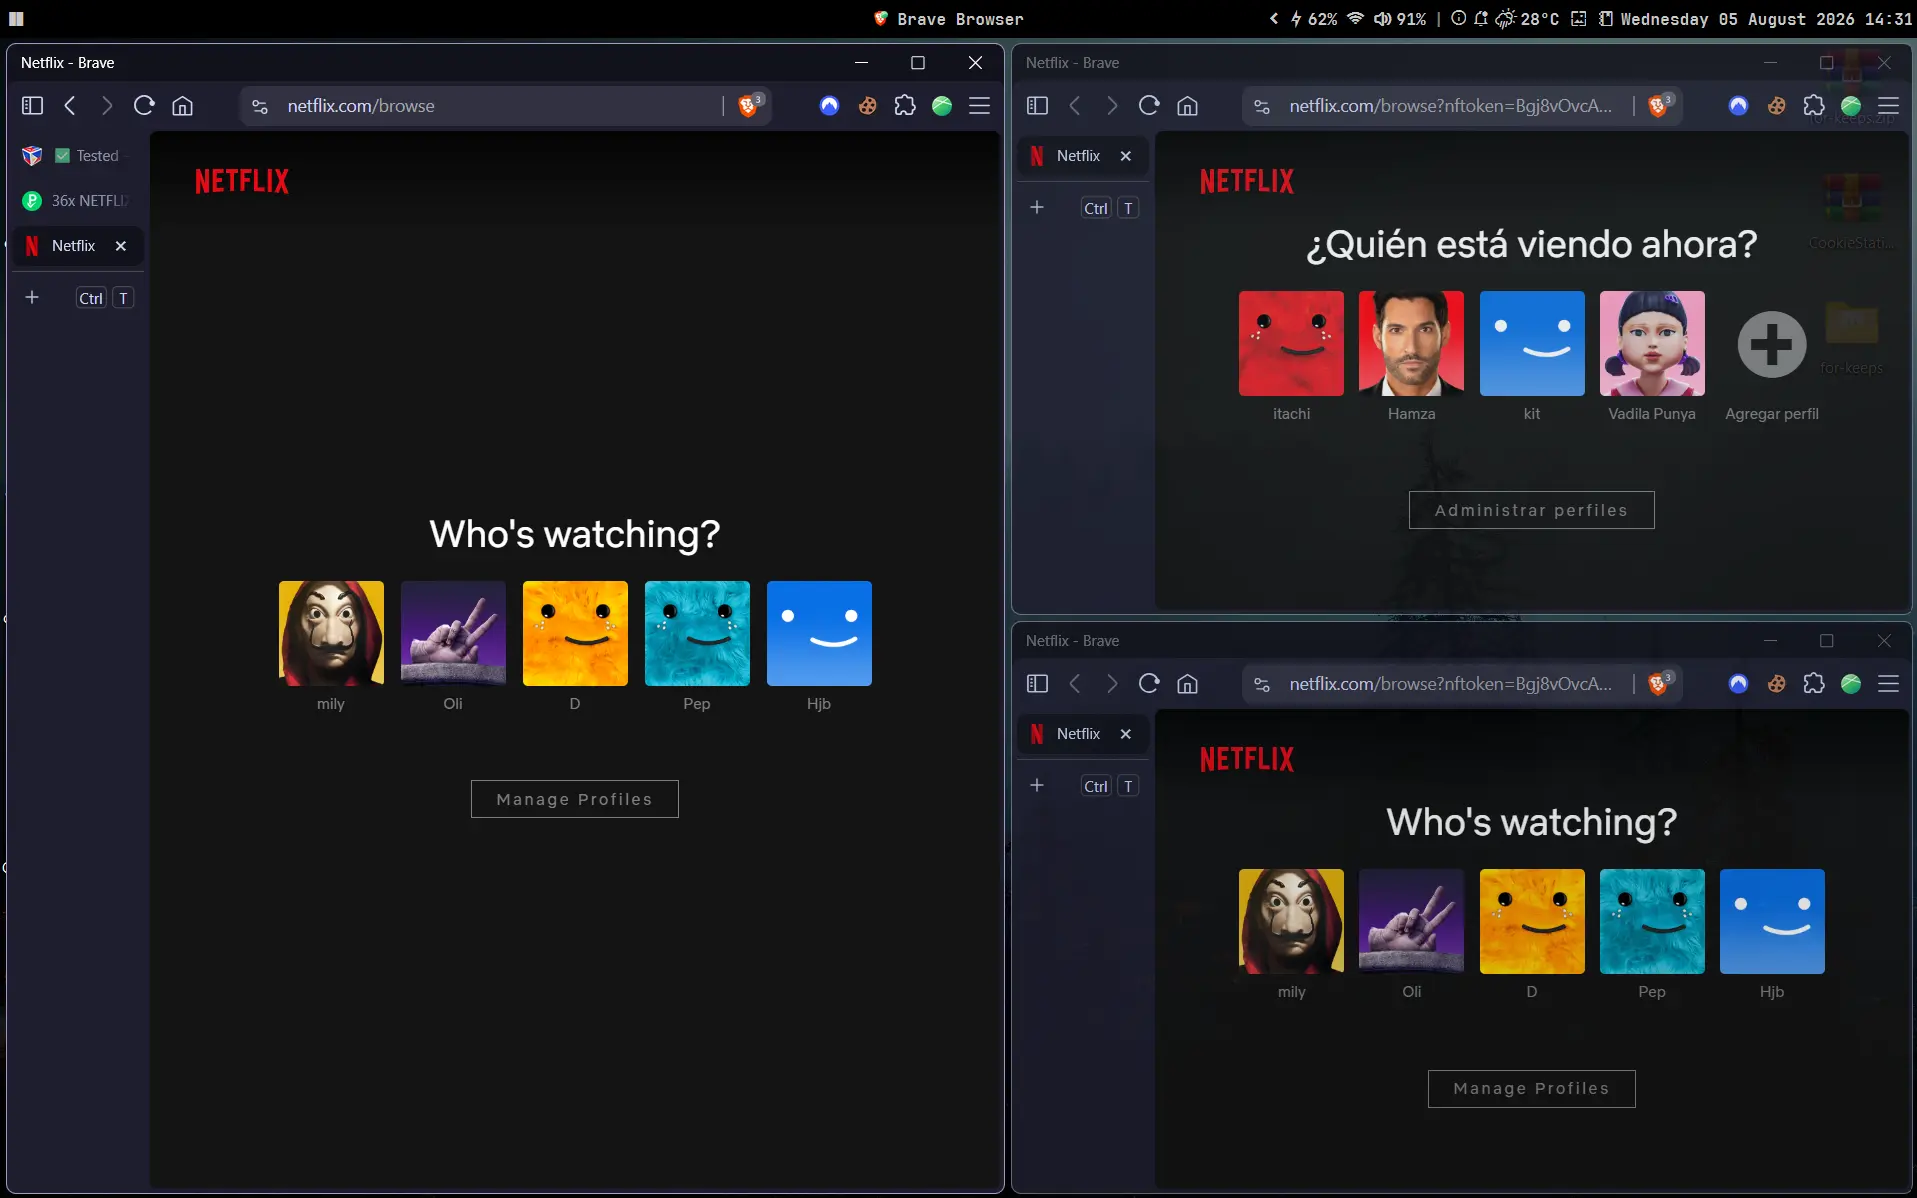Open the Extensions puzzle in the top-right window

tap(1814, 106)
